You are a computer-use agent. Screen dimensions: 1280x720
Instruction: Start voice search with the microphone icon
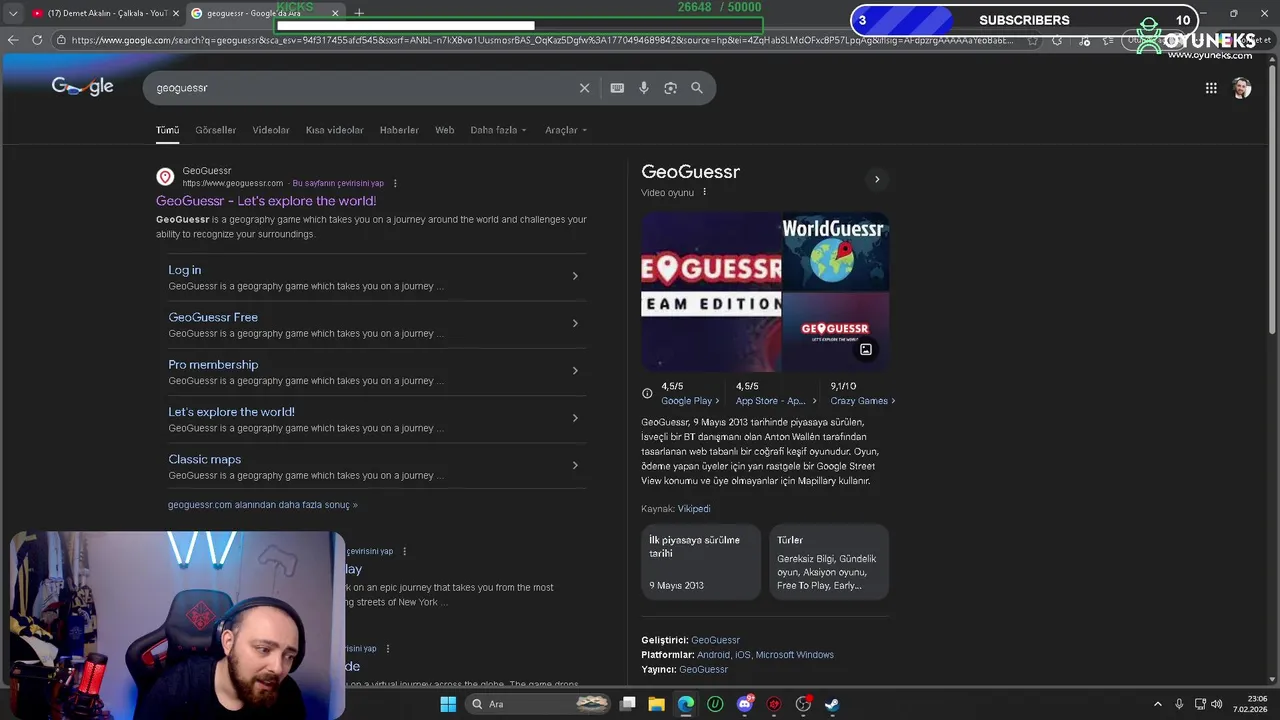click(644, 88)
